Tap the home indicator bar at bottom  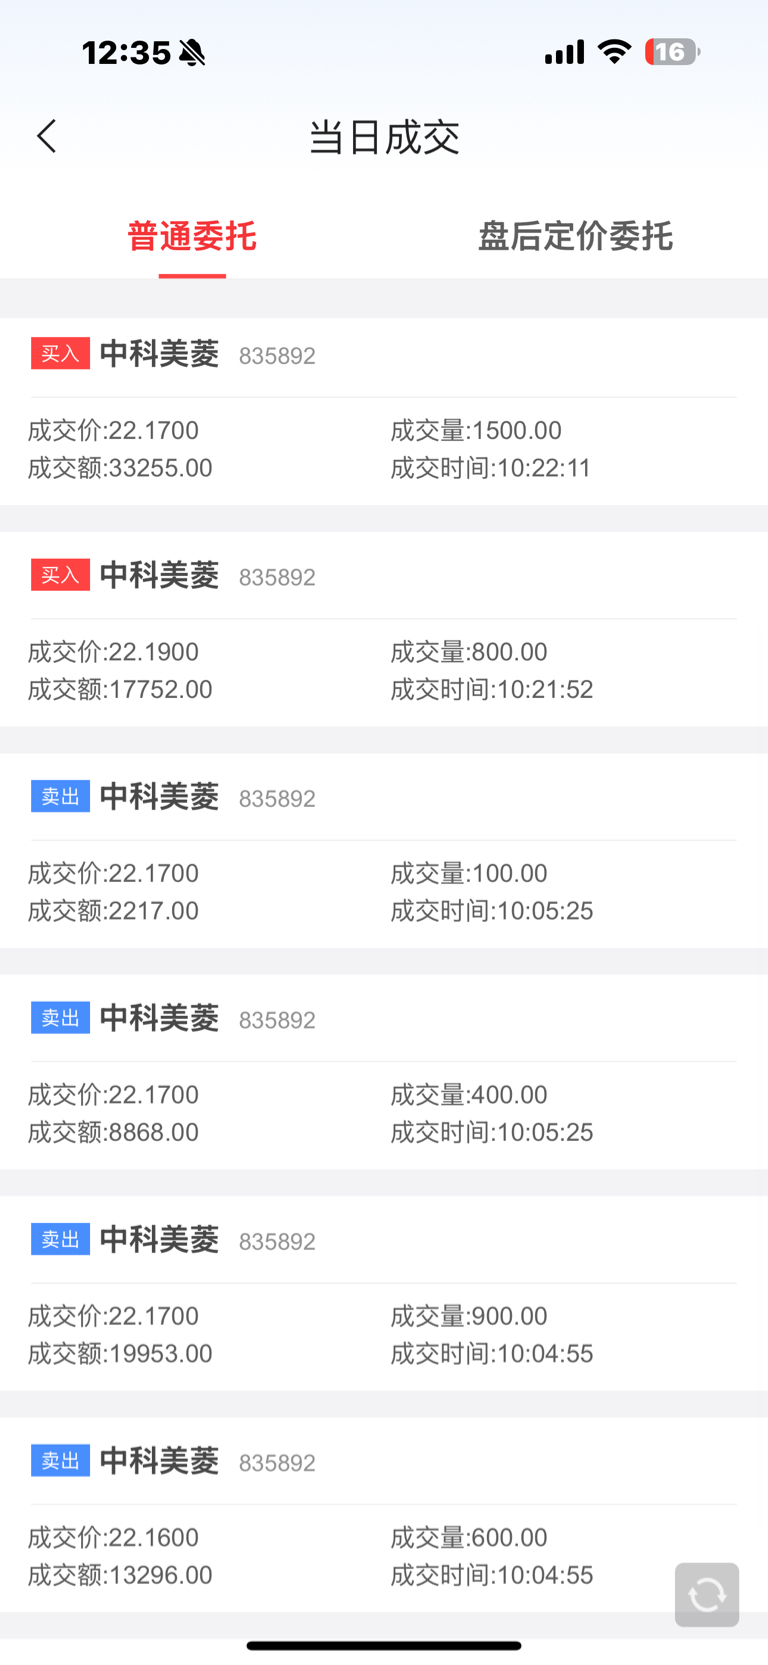coord(384,1645)
